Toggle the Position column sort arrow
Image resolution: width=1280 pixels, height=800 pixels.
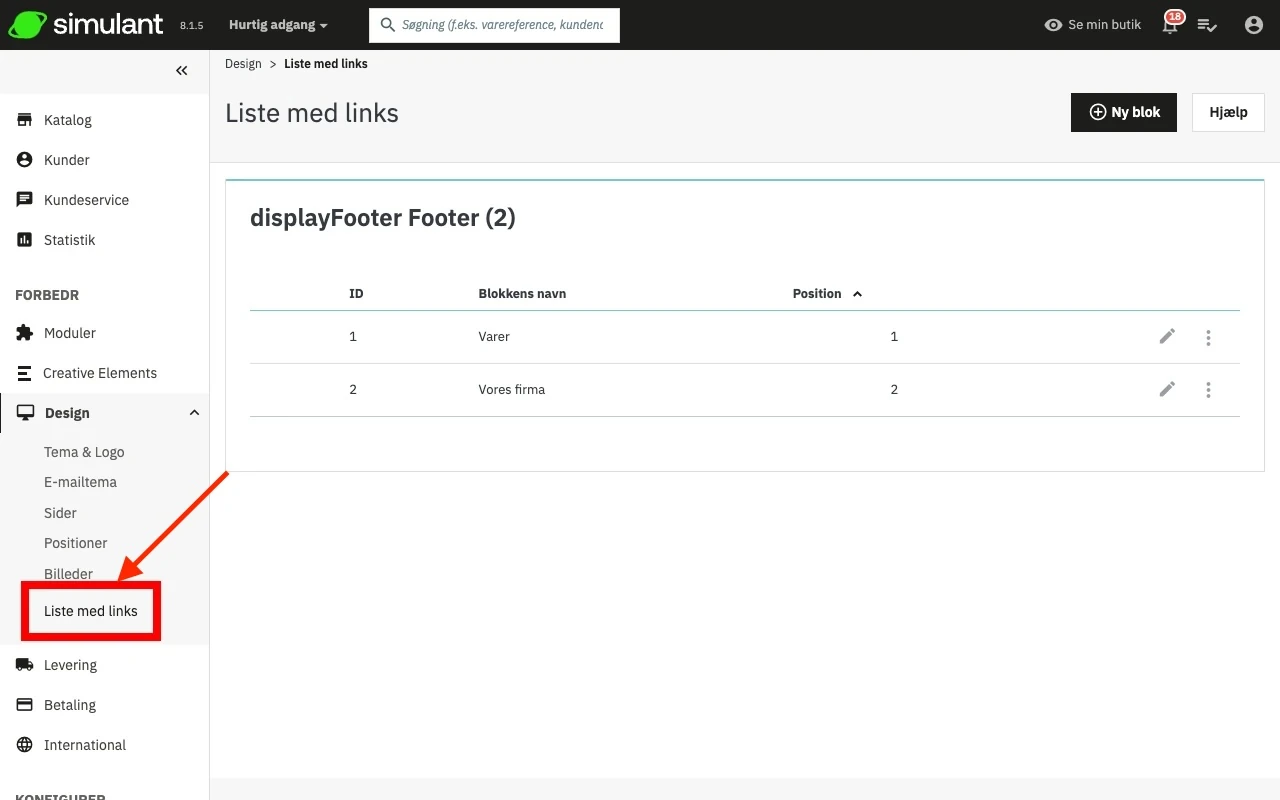pyautogui.click(x=857, y=293)
